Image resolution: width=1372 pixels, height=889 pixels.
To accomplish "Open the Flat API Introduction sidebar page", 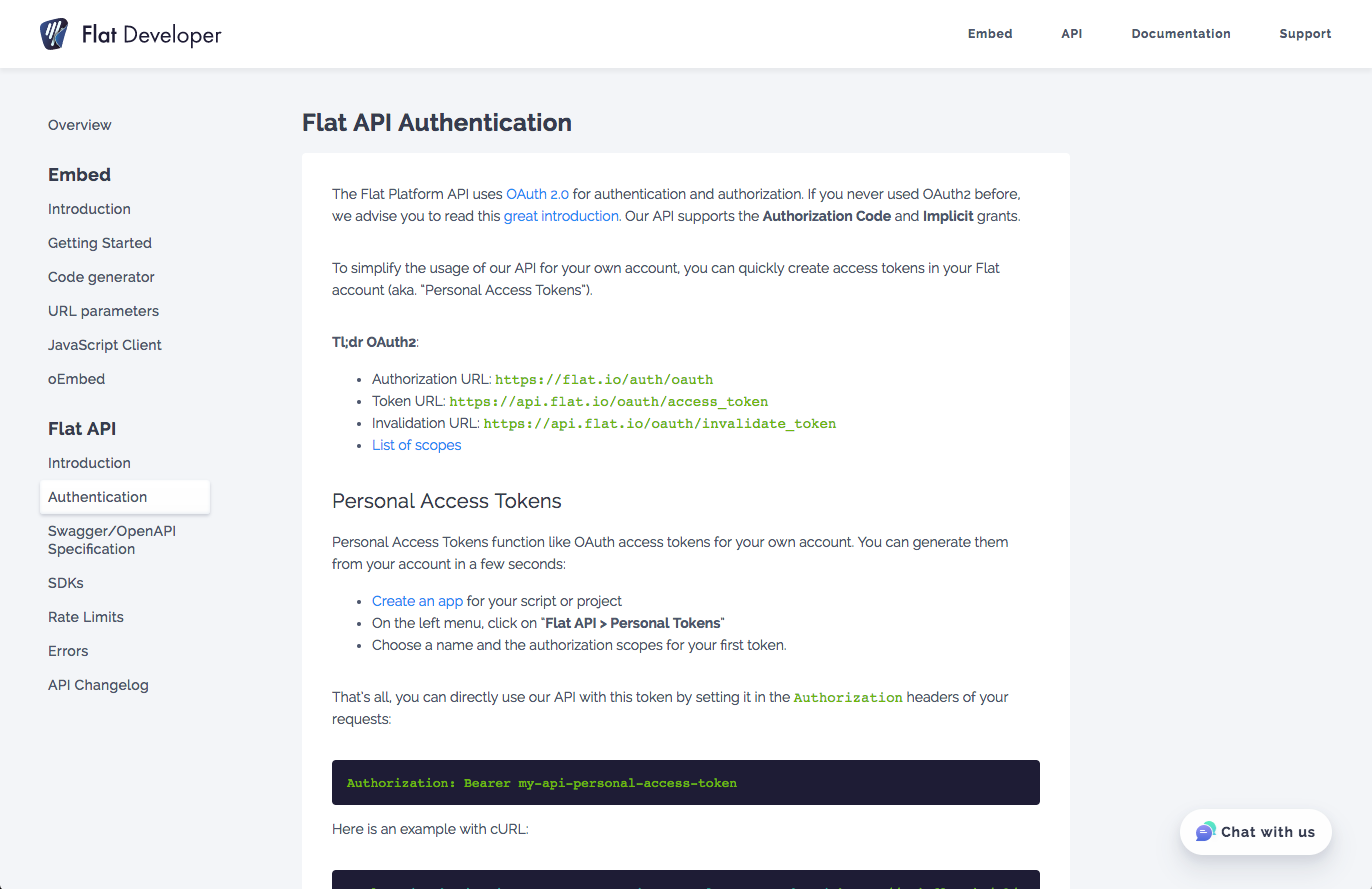I will (89, 463).
